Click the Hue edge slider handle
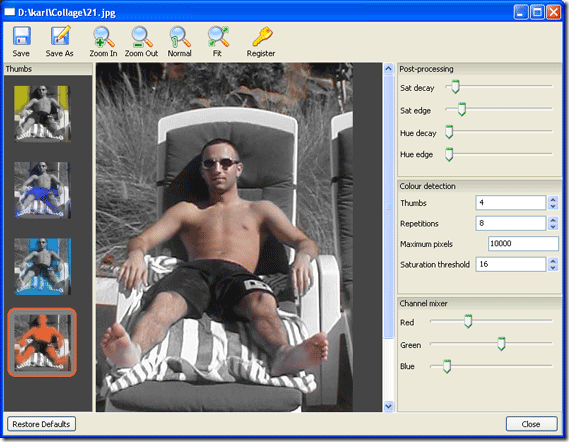The width and height of the screenshot is (569, 442). pyautogui.click(x=449, y=155)
